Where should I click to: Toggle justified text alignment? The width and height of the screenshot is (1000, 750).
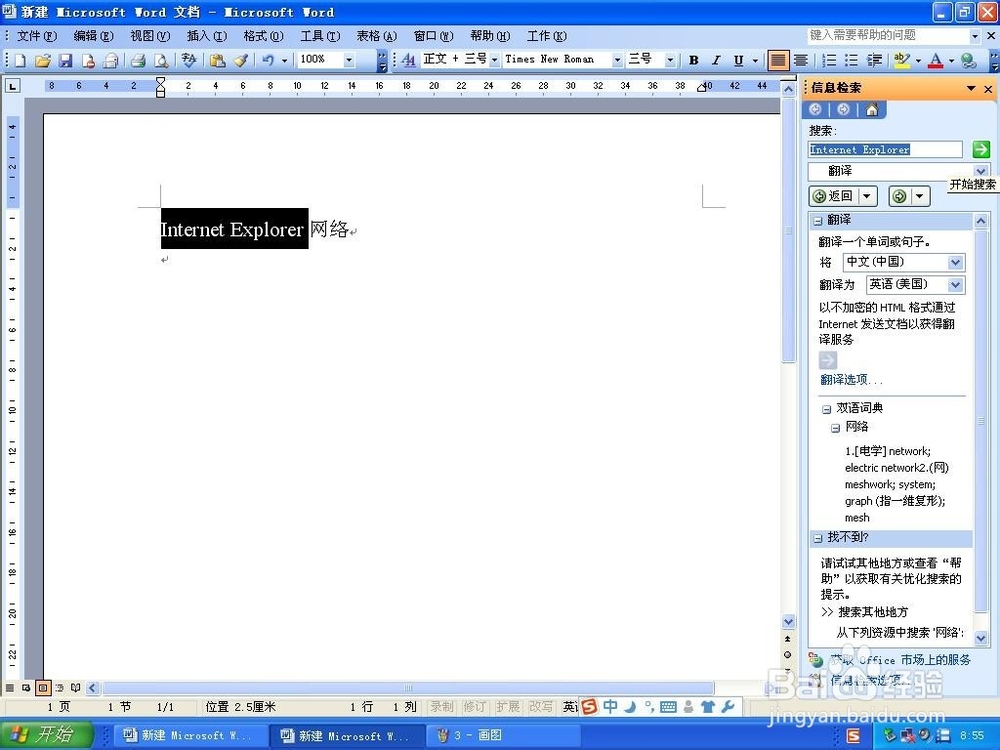point(778,61)
